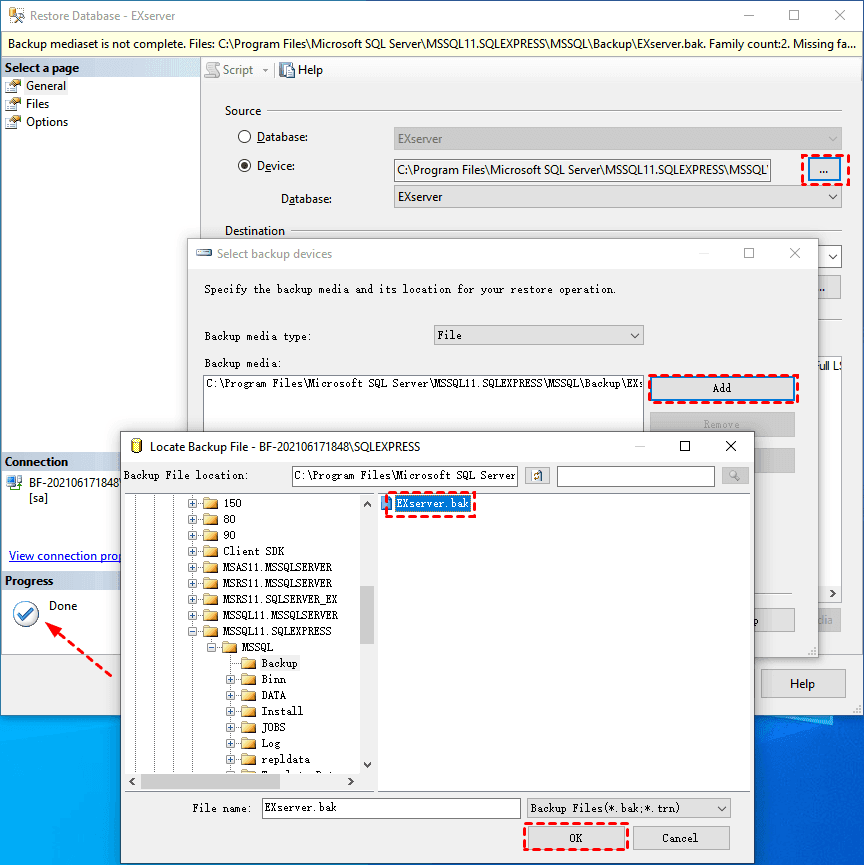Collapse the MSSQL11.SQLEXPRESS folder
Screen dimensions: 864x865
pyautogui.click(x=192, y=631)
